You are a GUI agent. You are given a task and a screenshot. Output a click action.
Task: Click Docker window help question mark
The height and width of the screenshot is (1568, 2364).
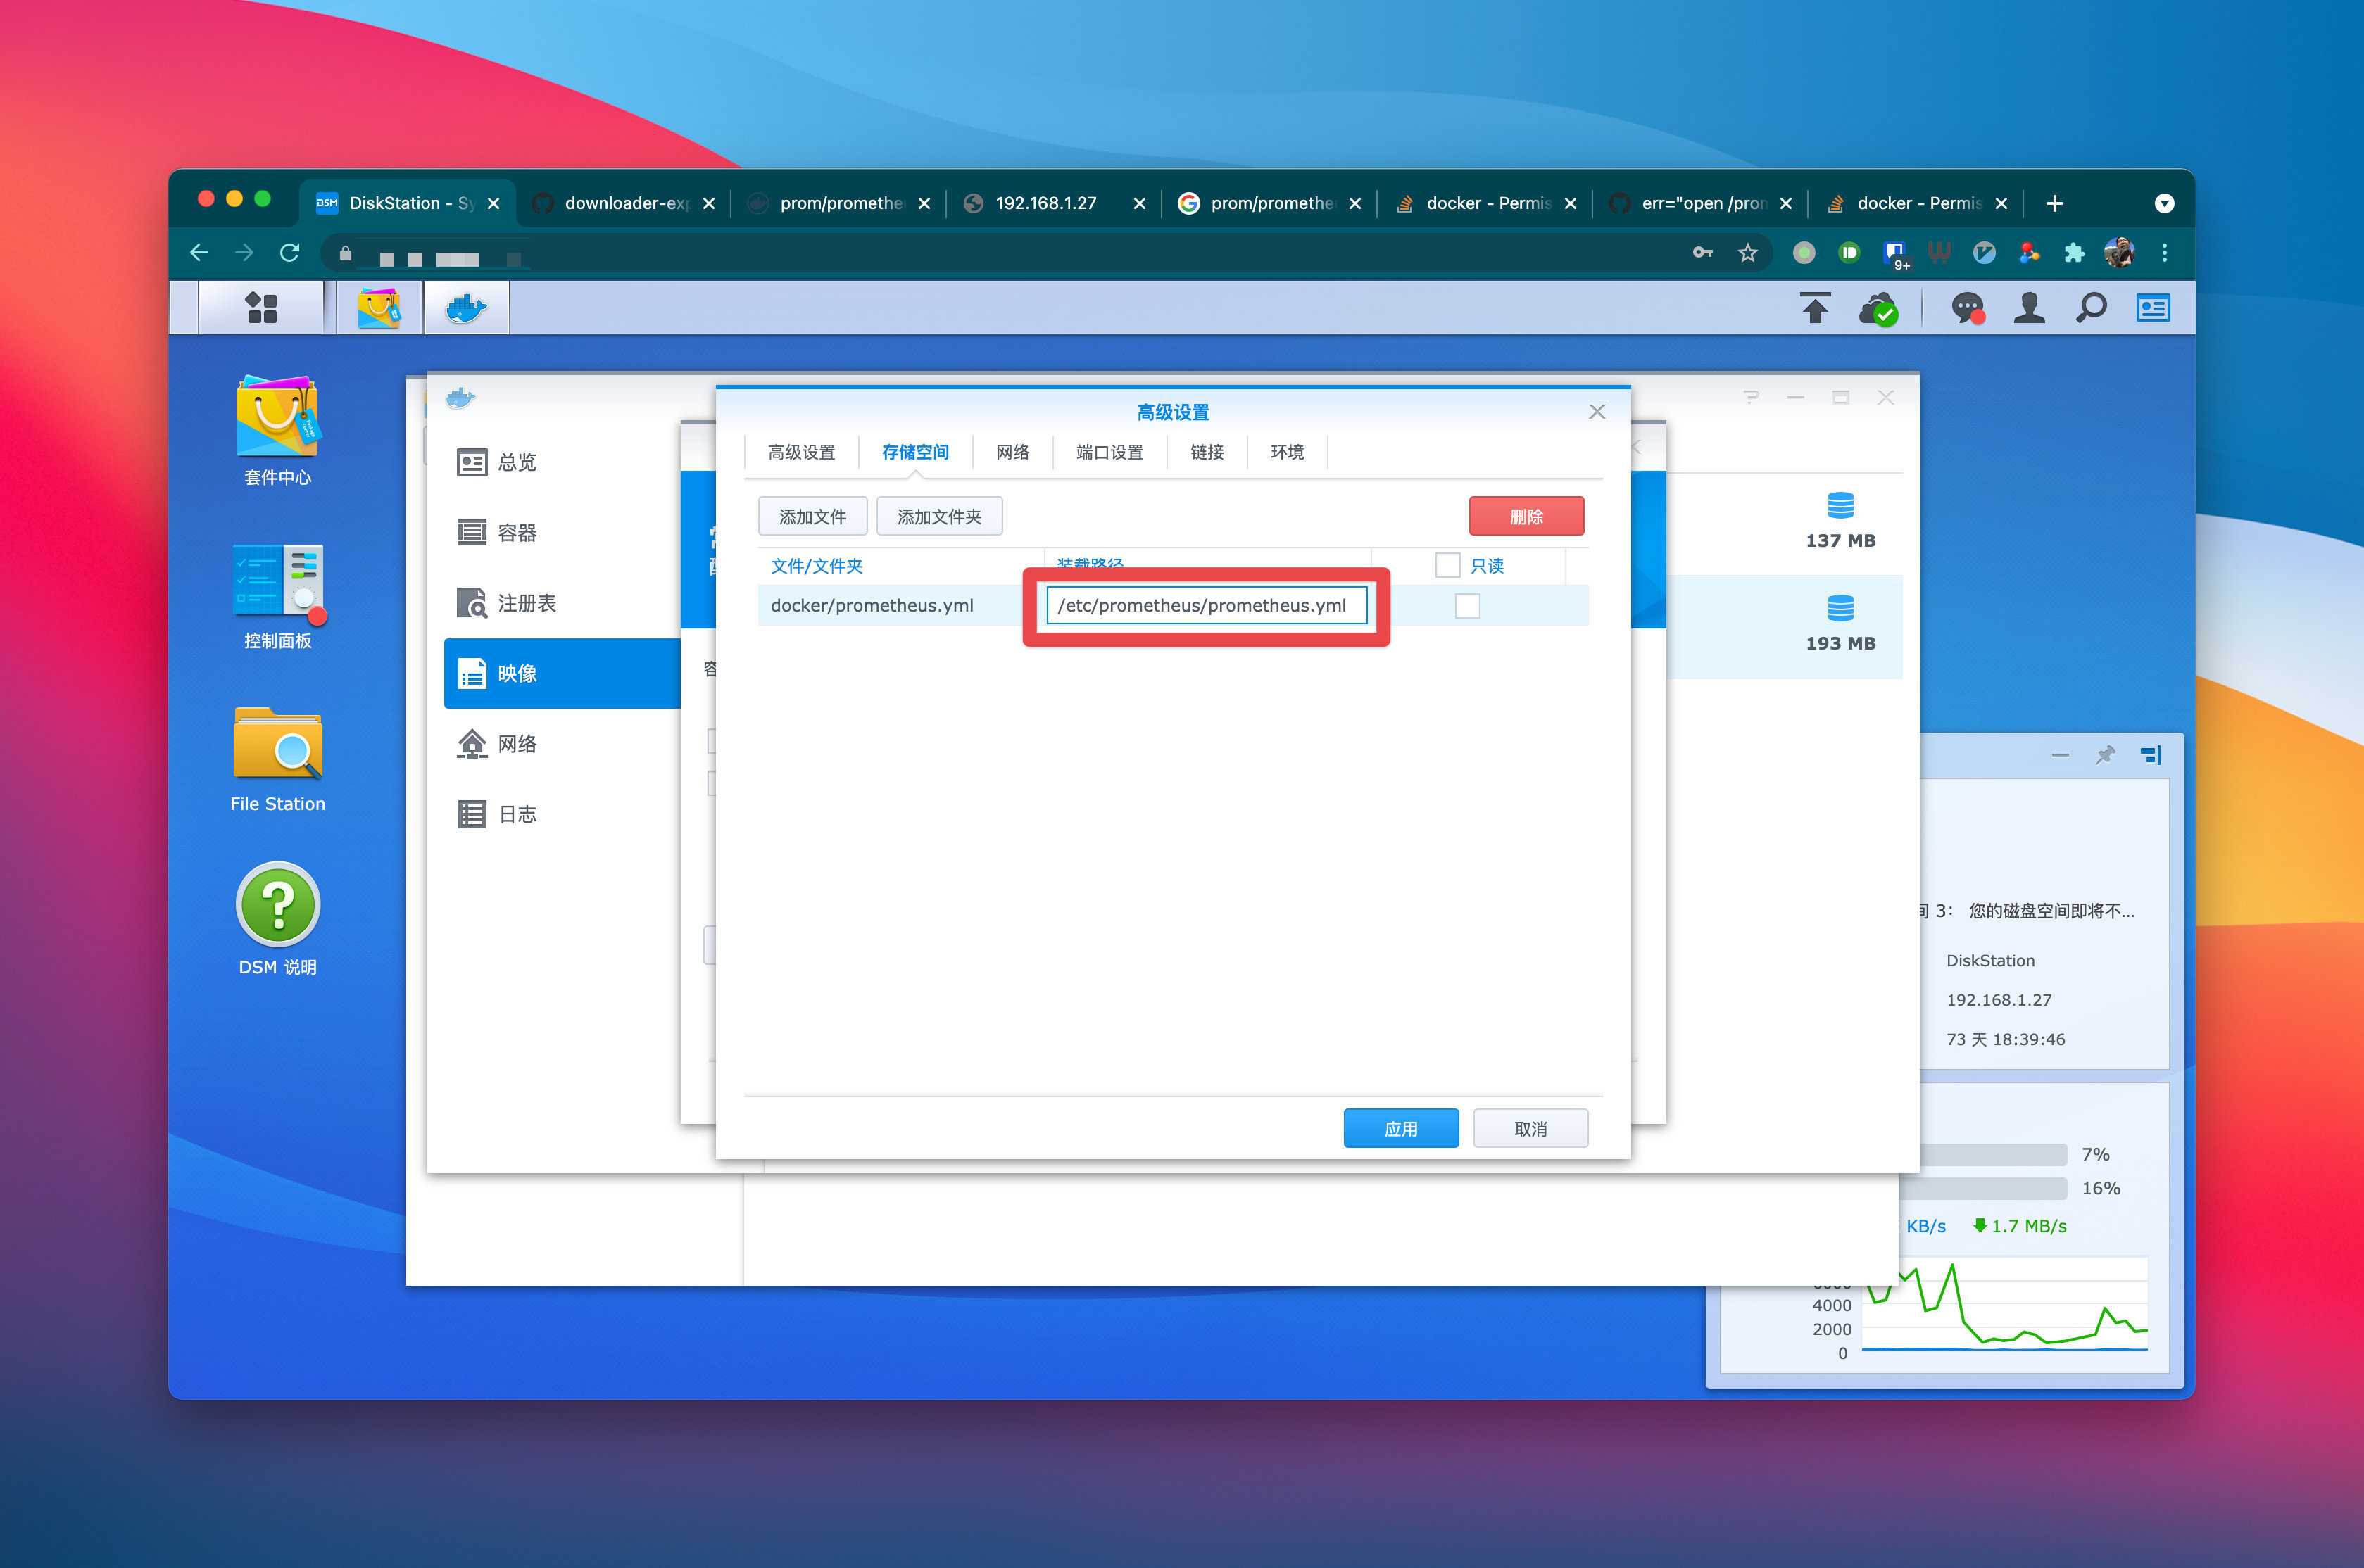coord(1751,397)
